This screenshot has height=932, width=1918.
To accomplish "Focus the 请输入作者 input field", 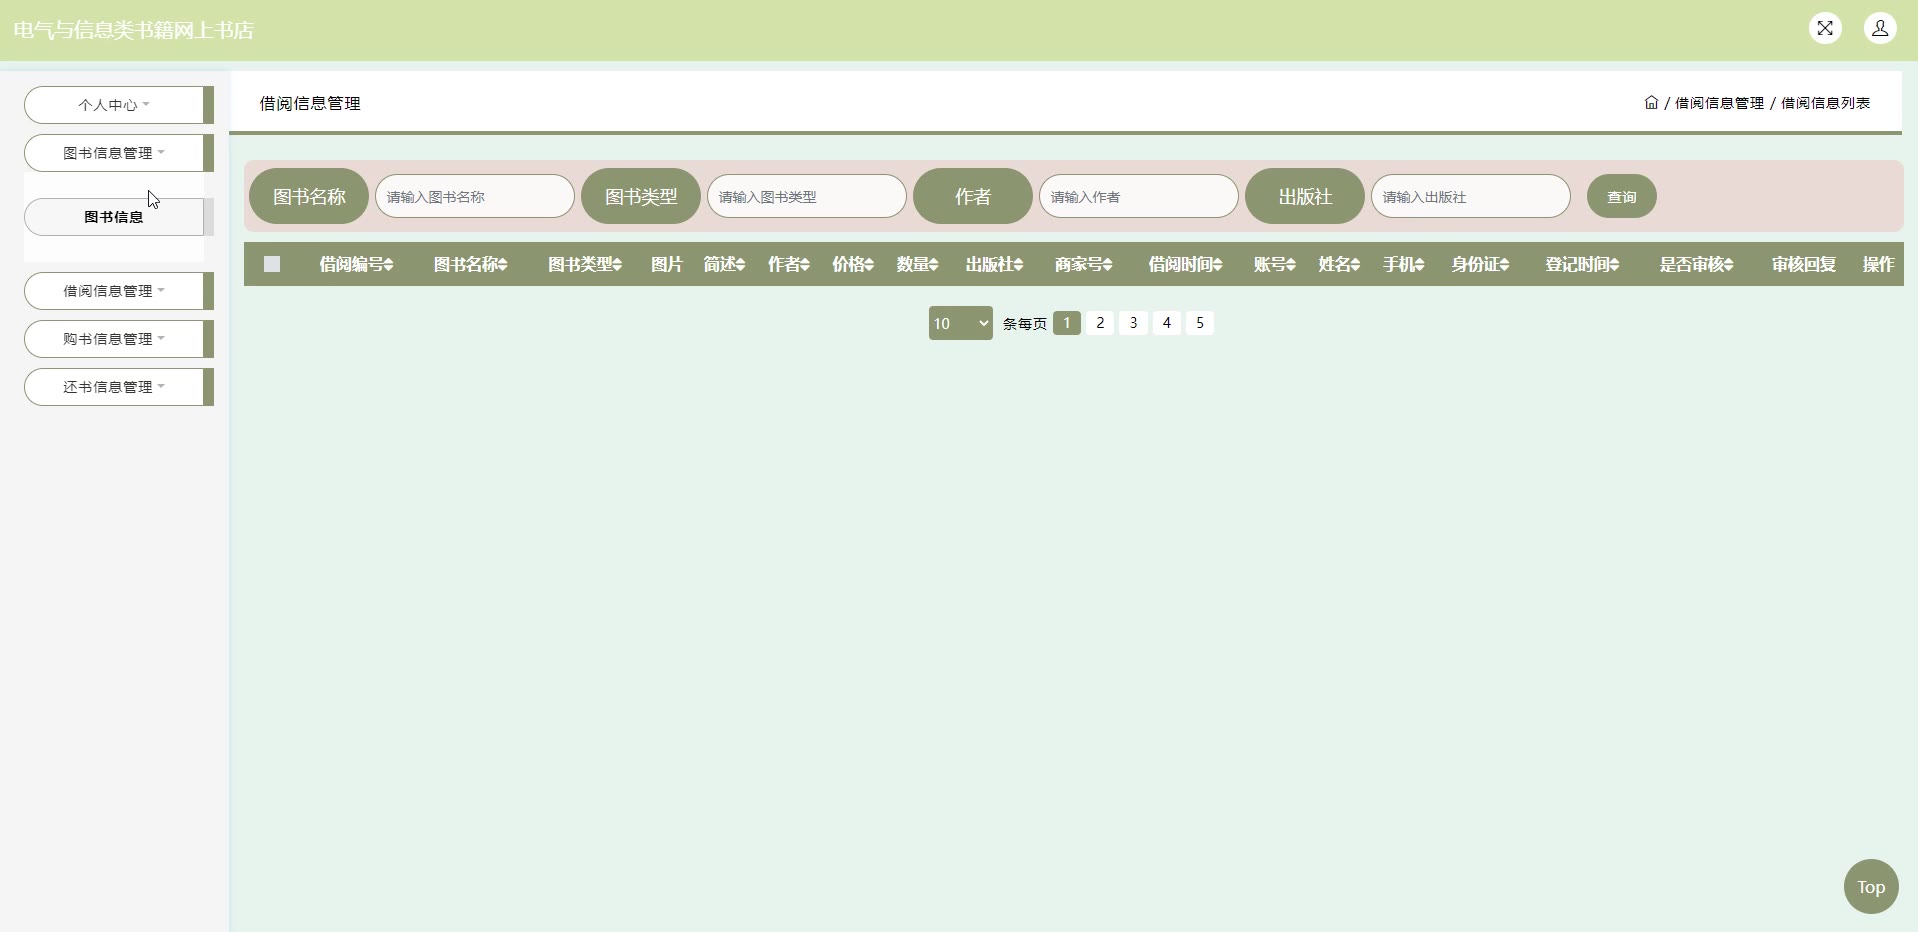I will pos(1139,196).
